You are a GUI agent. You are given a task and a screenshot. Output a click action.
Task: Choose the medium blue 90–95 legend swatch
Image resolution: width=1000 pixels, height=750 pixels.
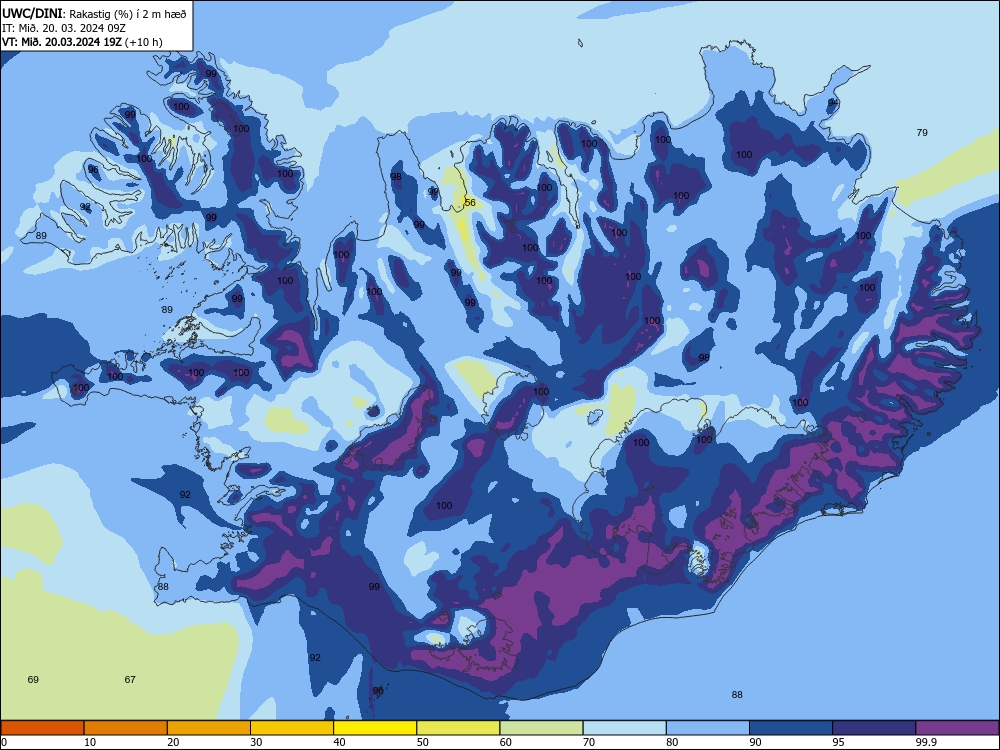(791, 728)
